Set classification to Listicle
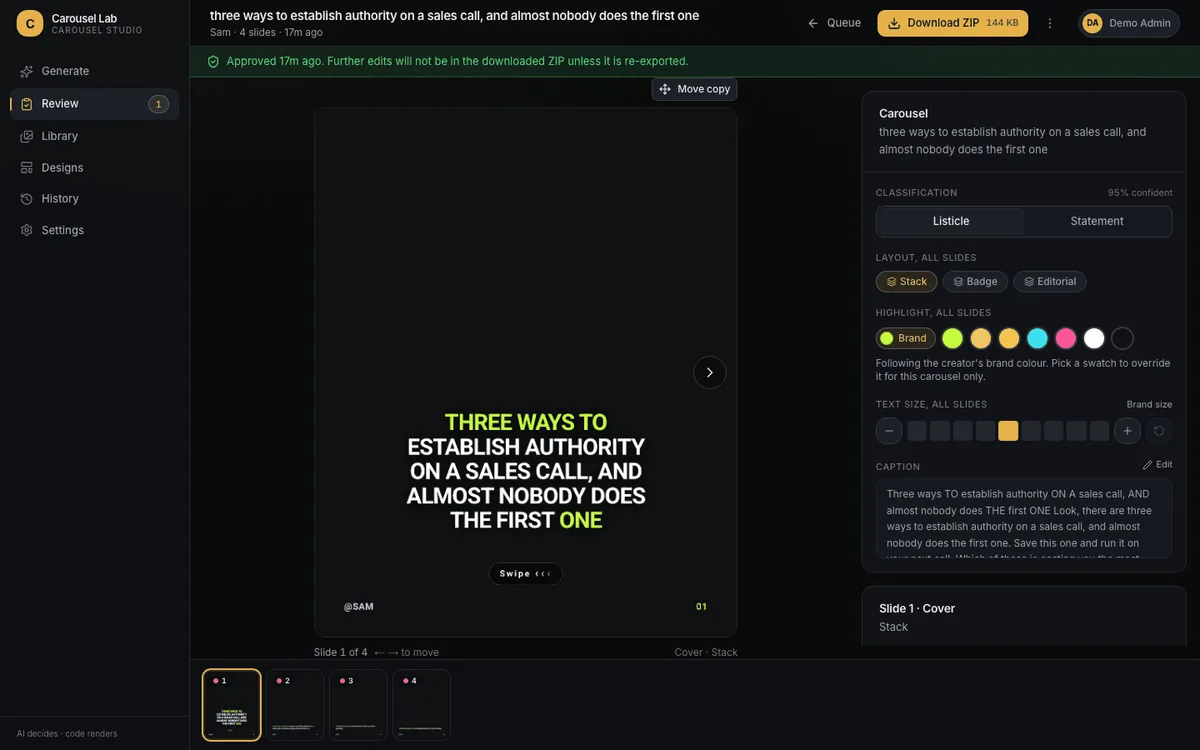Image resolution: width=1200 pixels, height=750 pixels. point(950,221)
